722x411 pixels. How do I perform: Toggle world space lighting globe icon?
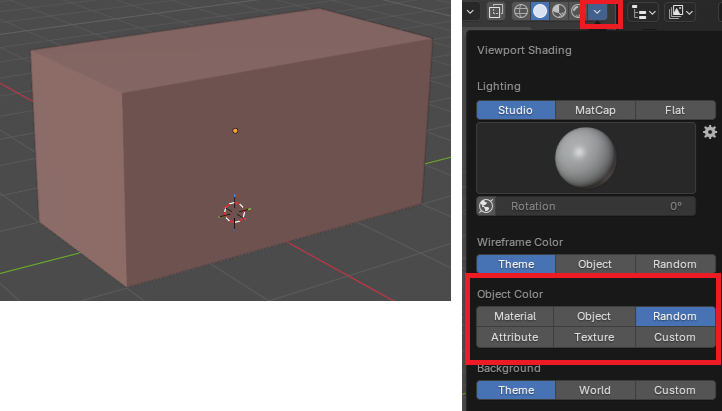(487, 206)
